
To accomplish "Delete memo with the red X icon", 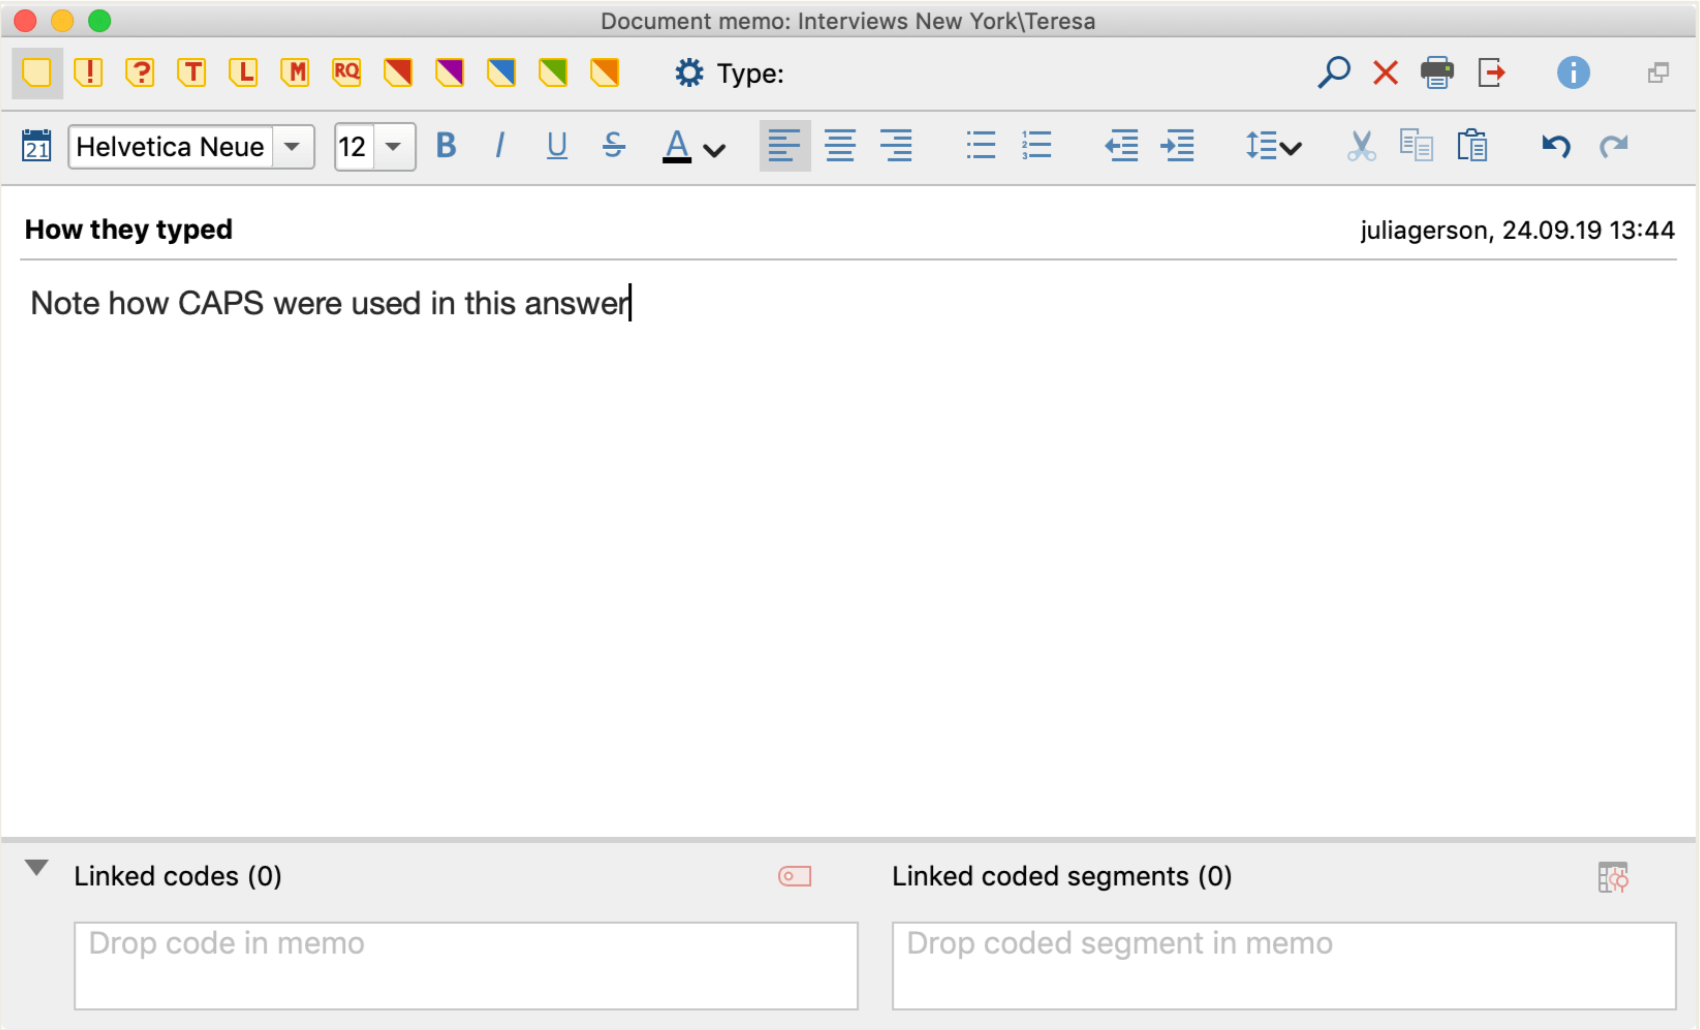I will pos(1385,72).
